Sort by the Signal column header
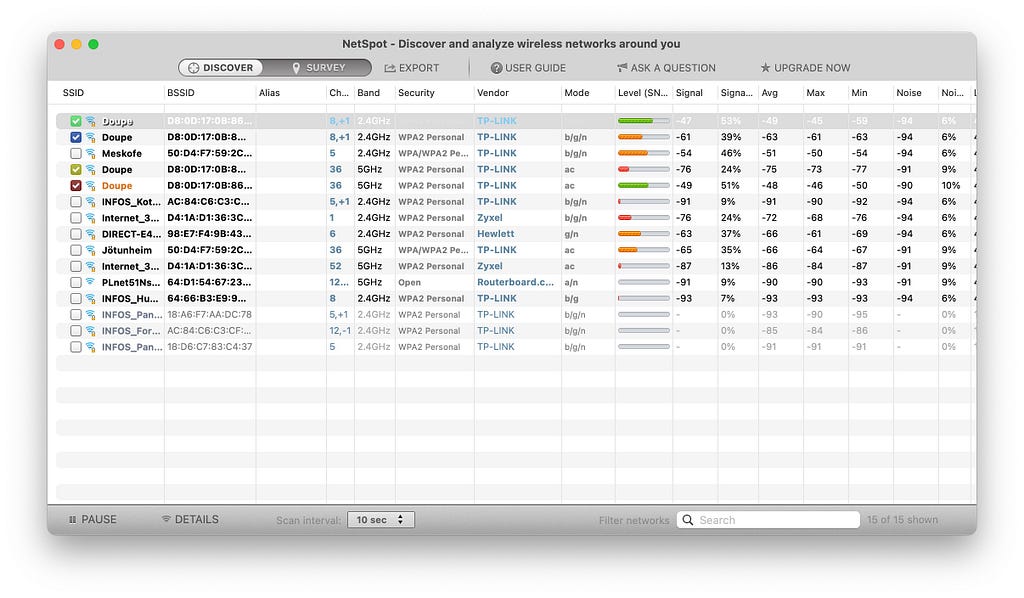The height and width of the screenshot is (598, 1024). (x=689, y=93)
